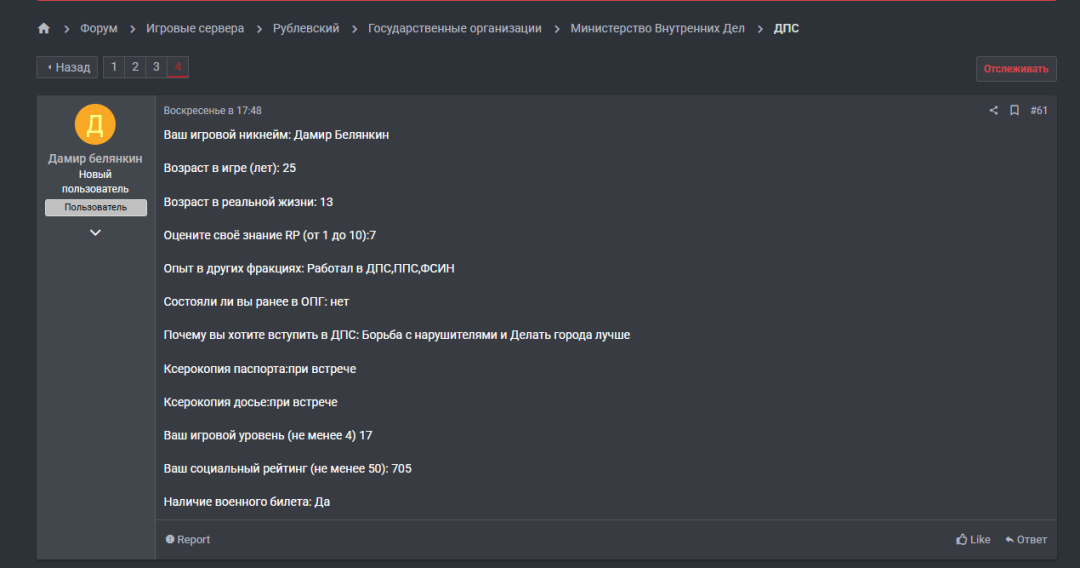Open the orange Д user avatar
1080x568 pixels.
coord(95,125)
